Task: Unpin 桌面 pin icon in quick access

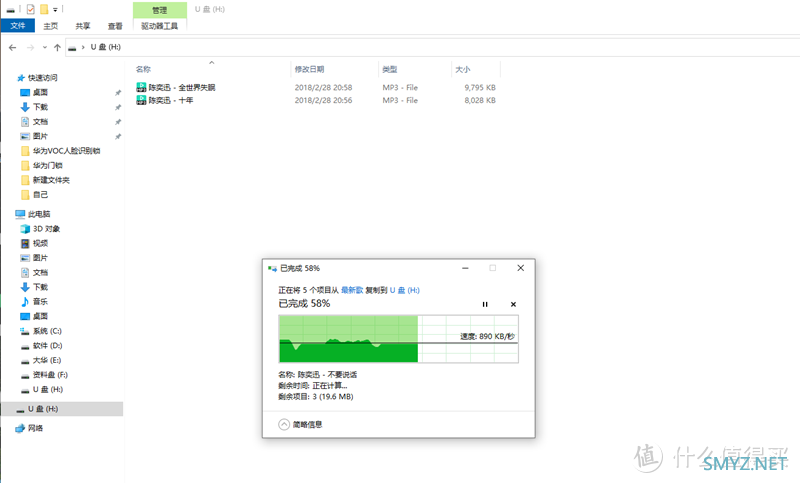Action: (x=118, y=93)
